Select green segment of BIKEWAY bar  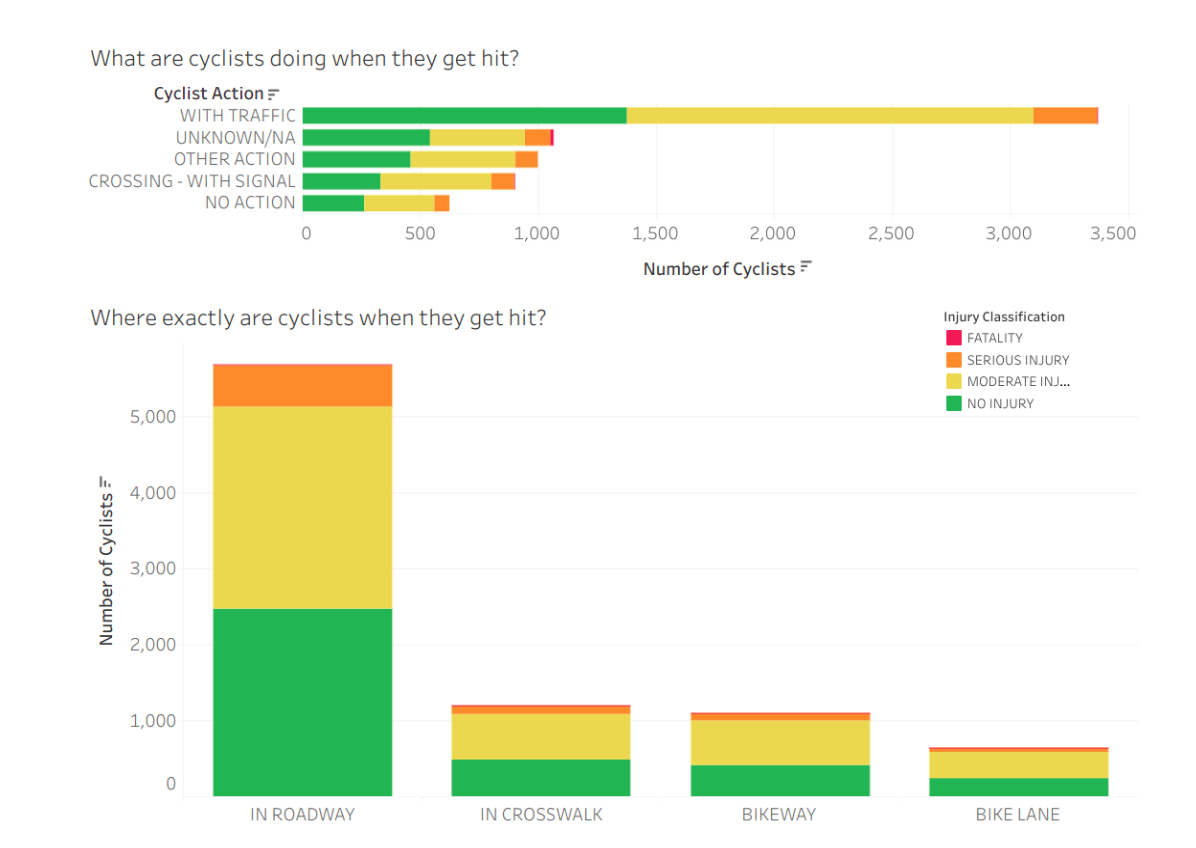(779, 780)
